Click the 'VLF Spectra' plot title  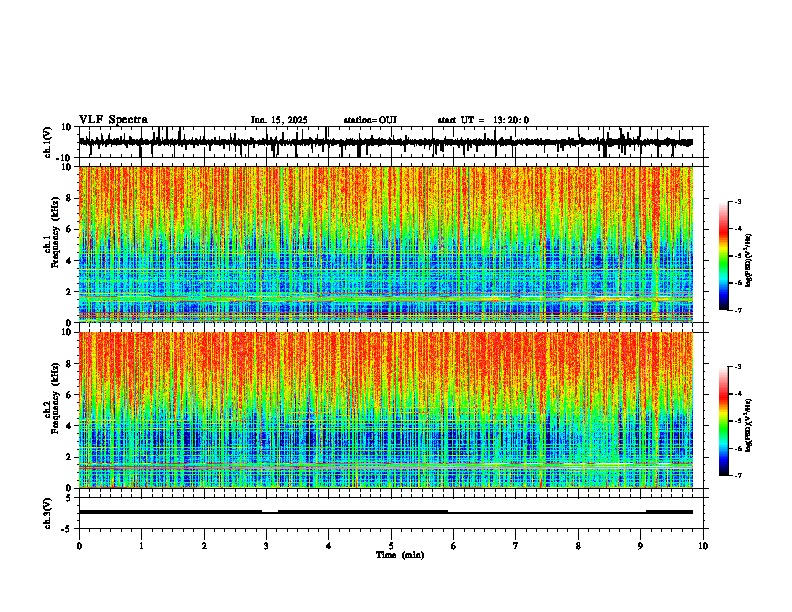tap(113, 120)
